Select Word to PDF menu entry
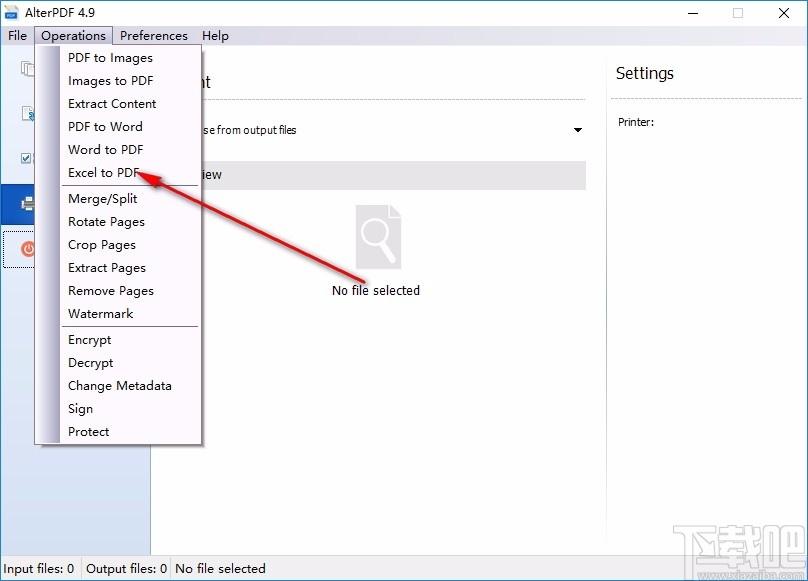Image resolution: width=808 pixels, height=581 pixels. [106, 150]
